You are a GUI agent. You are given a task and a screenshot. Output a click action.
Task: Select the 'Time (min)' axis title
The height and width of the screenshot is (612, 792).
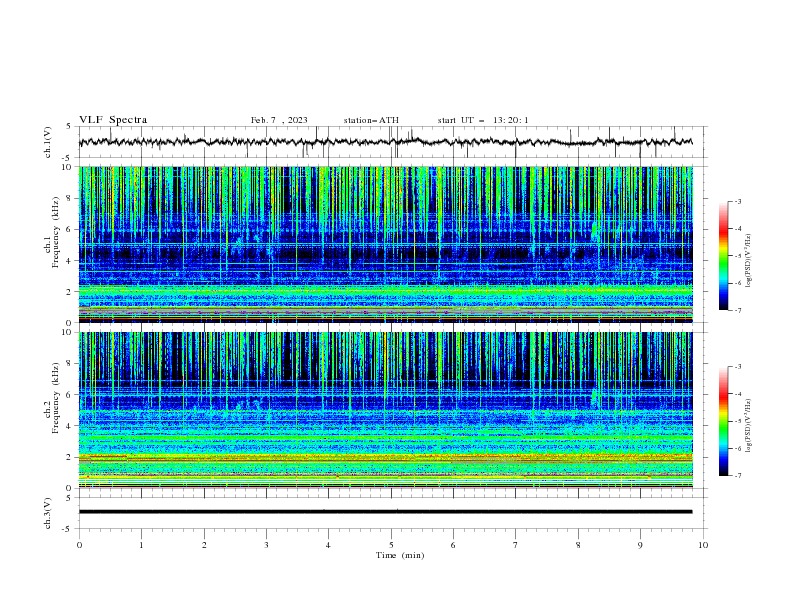400,555
